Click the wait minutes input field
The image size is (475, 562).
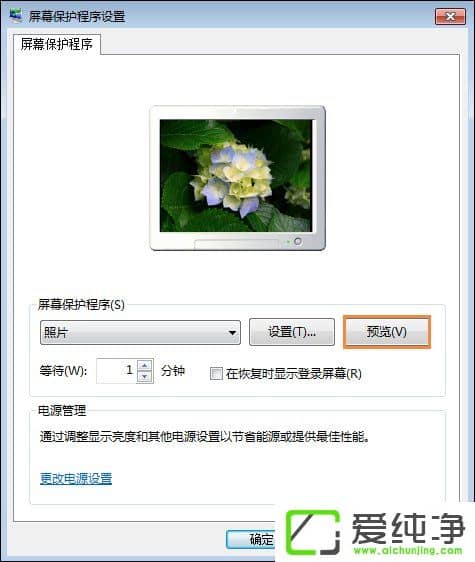tap(117, 371)
